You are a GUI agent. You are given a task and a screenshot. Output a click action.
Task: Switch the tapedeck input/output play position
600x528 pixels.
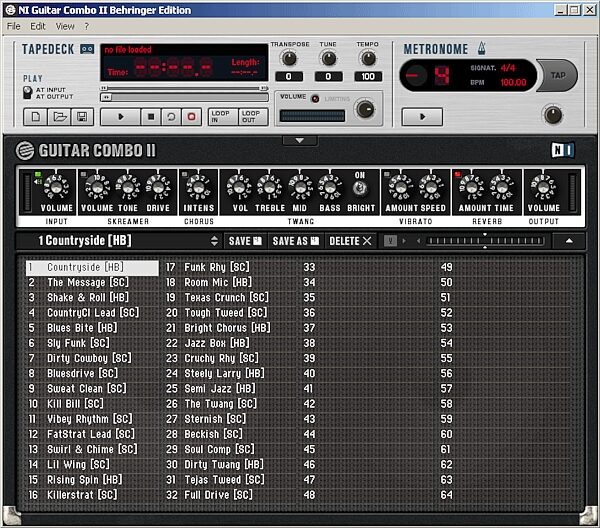(27, 93)
